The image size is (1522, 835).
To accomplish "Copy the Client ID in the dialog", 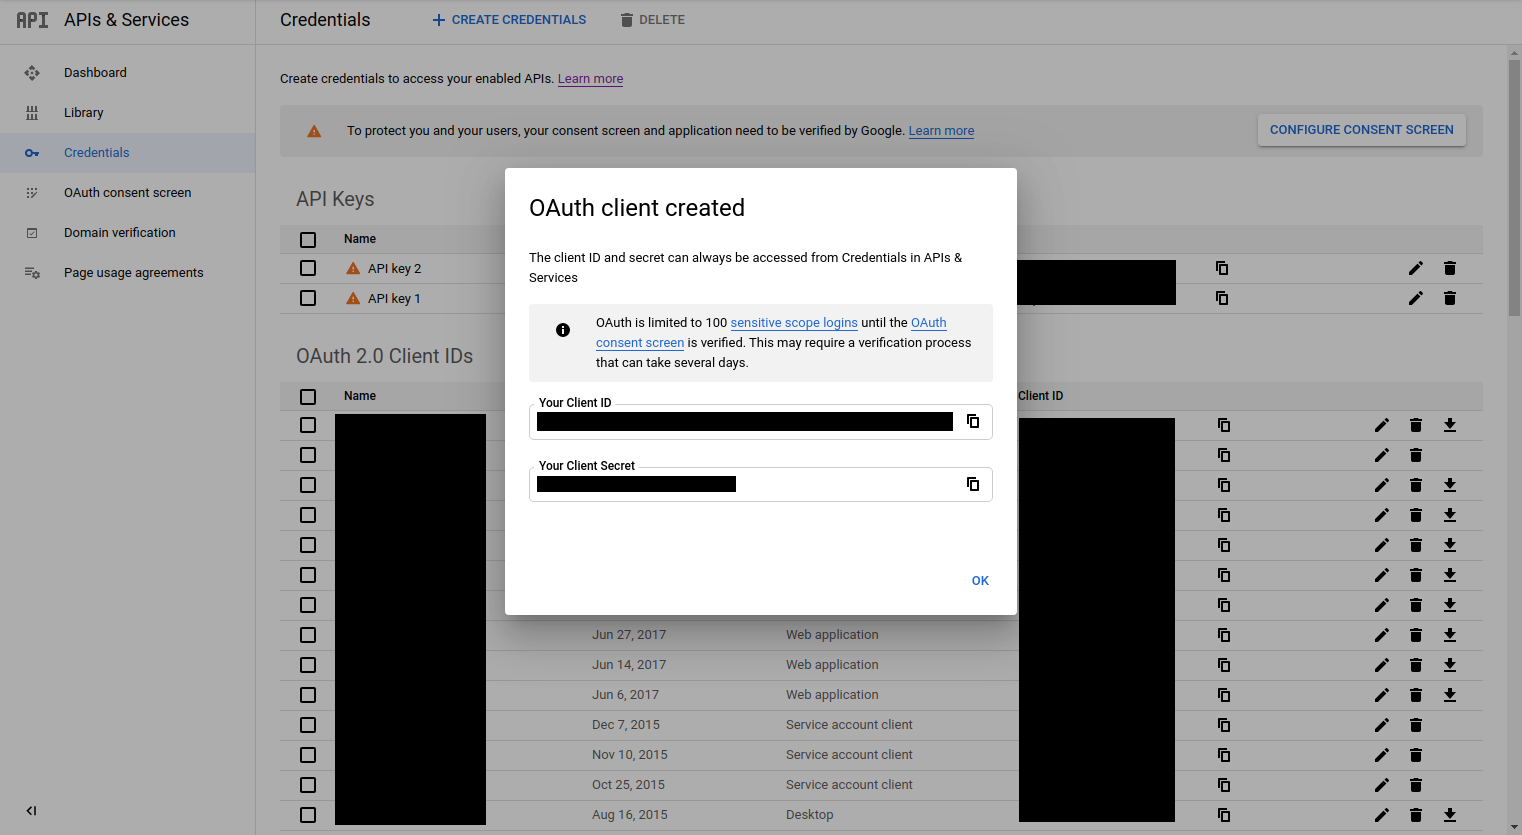I will pos(972,421).
